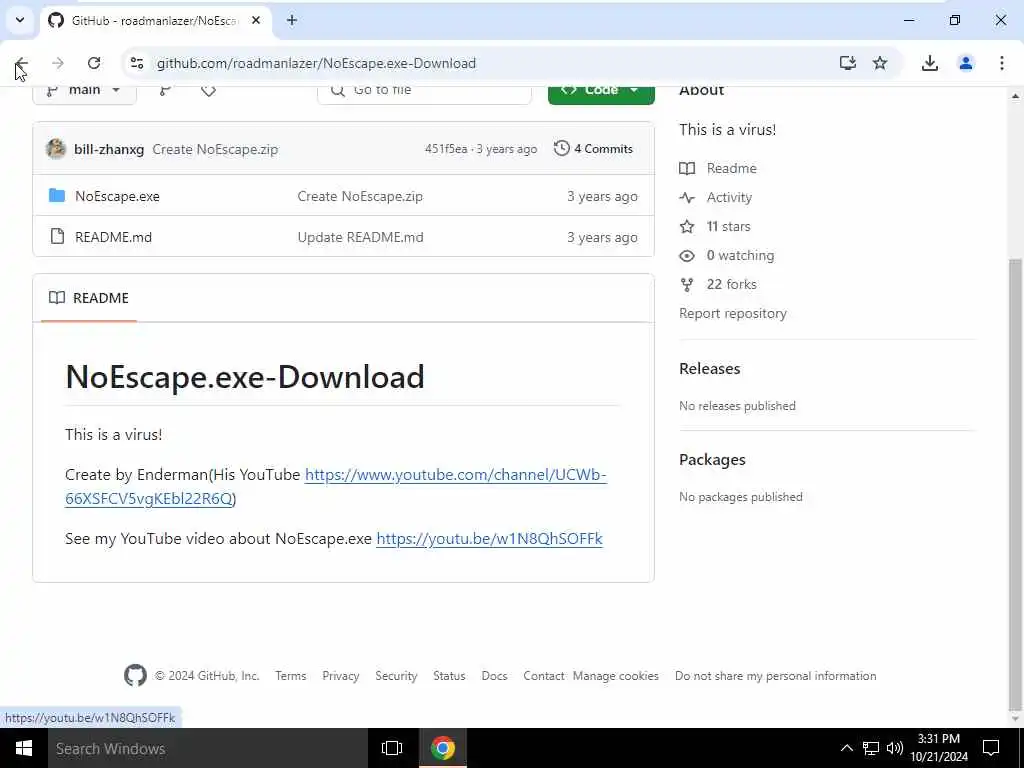The width and height of the screenshot is (1024, 768).
Task: Open the youtu.be/w1N8QhSOFFk video link
Action: click(489, 539)
